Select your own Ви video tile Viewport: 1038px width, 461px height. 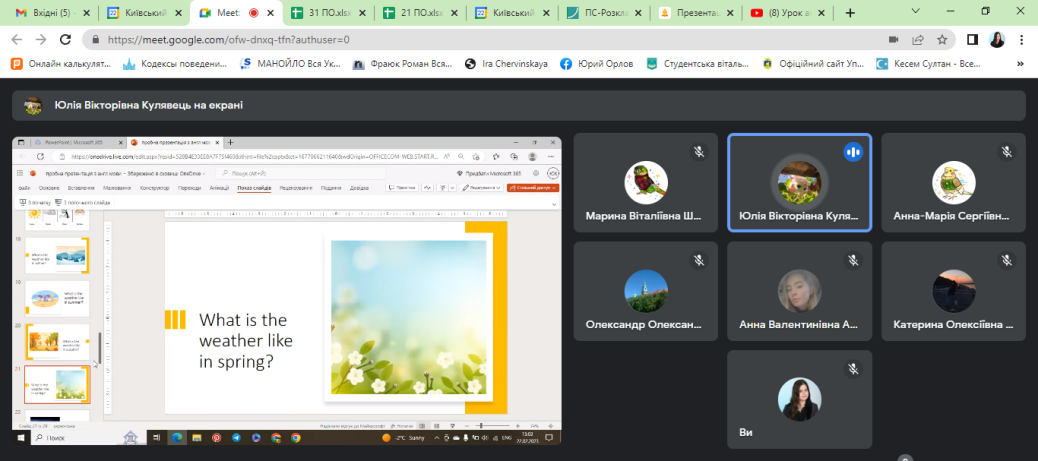(799, 399)
